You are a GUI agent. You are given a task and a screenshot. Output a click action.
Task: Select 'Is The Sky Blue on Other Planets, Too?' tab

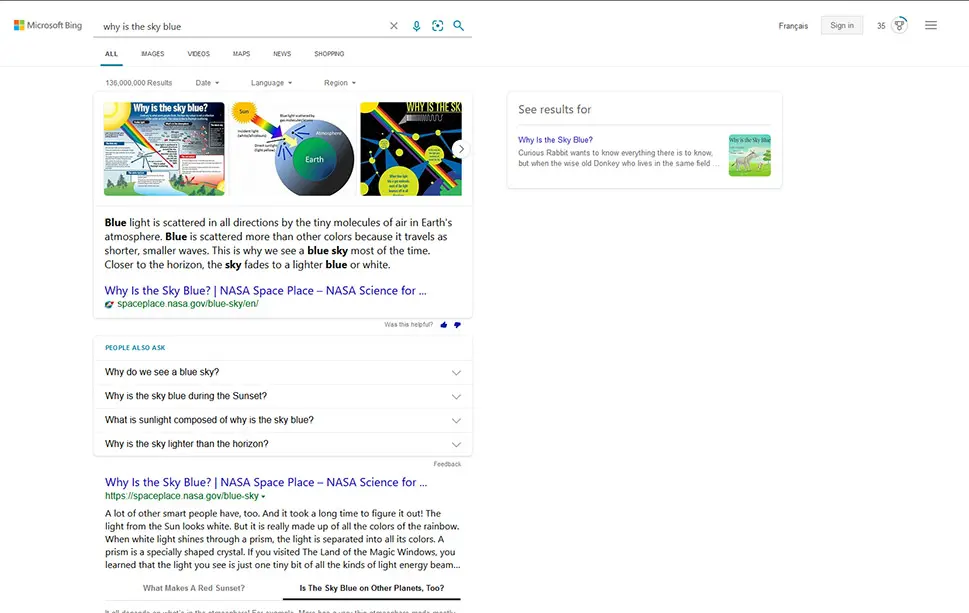(371, 588)
